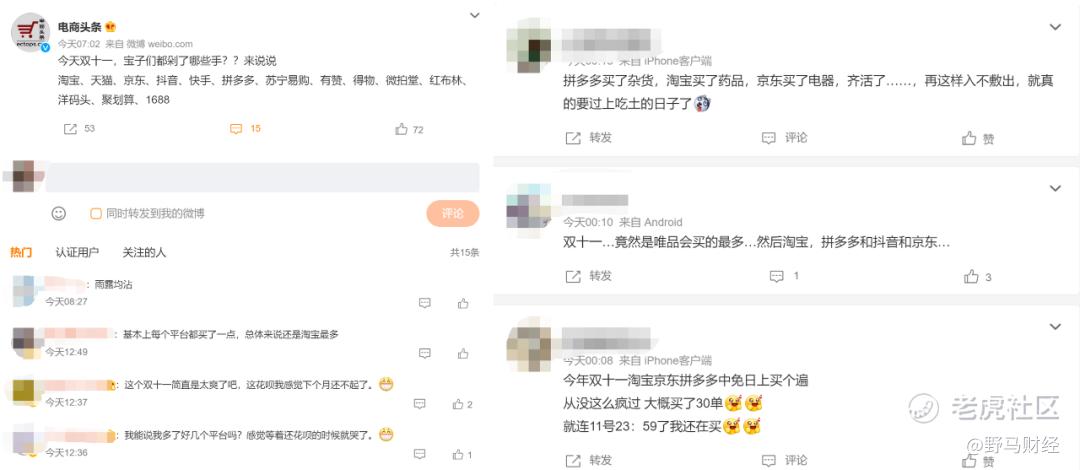Open comments icon showing 15
This screenshot has height=470, width=1080.
tap(236, 129)
